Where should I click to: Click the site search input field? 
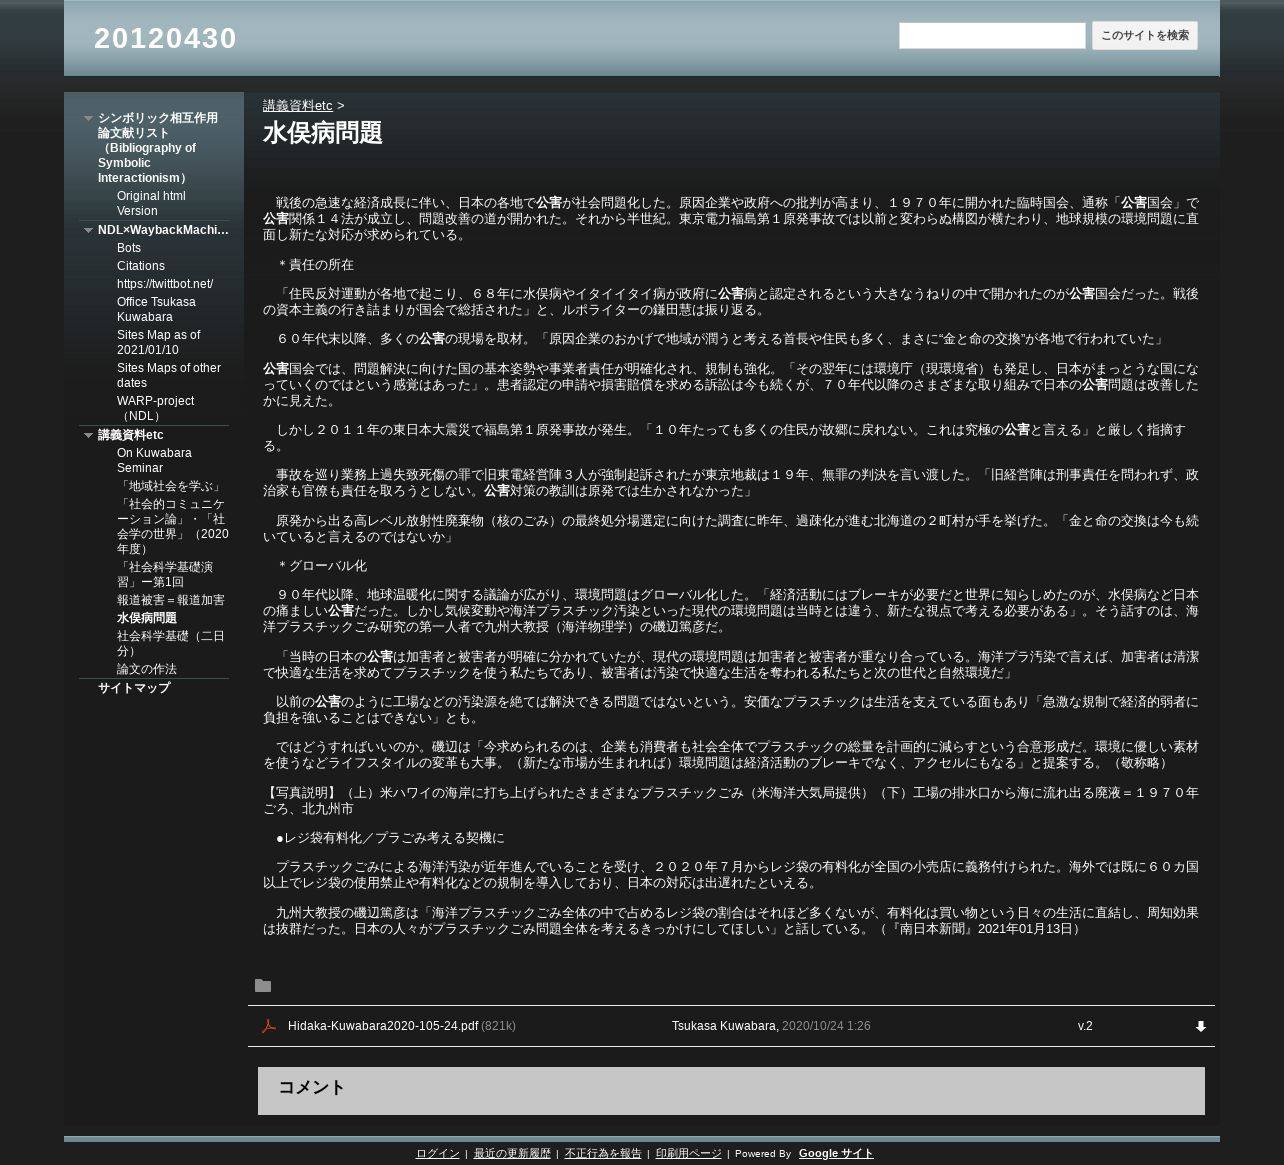click(992, 36)
